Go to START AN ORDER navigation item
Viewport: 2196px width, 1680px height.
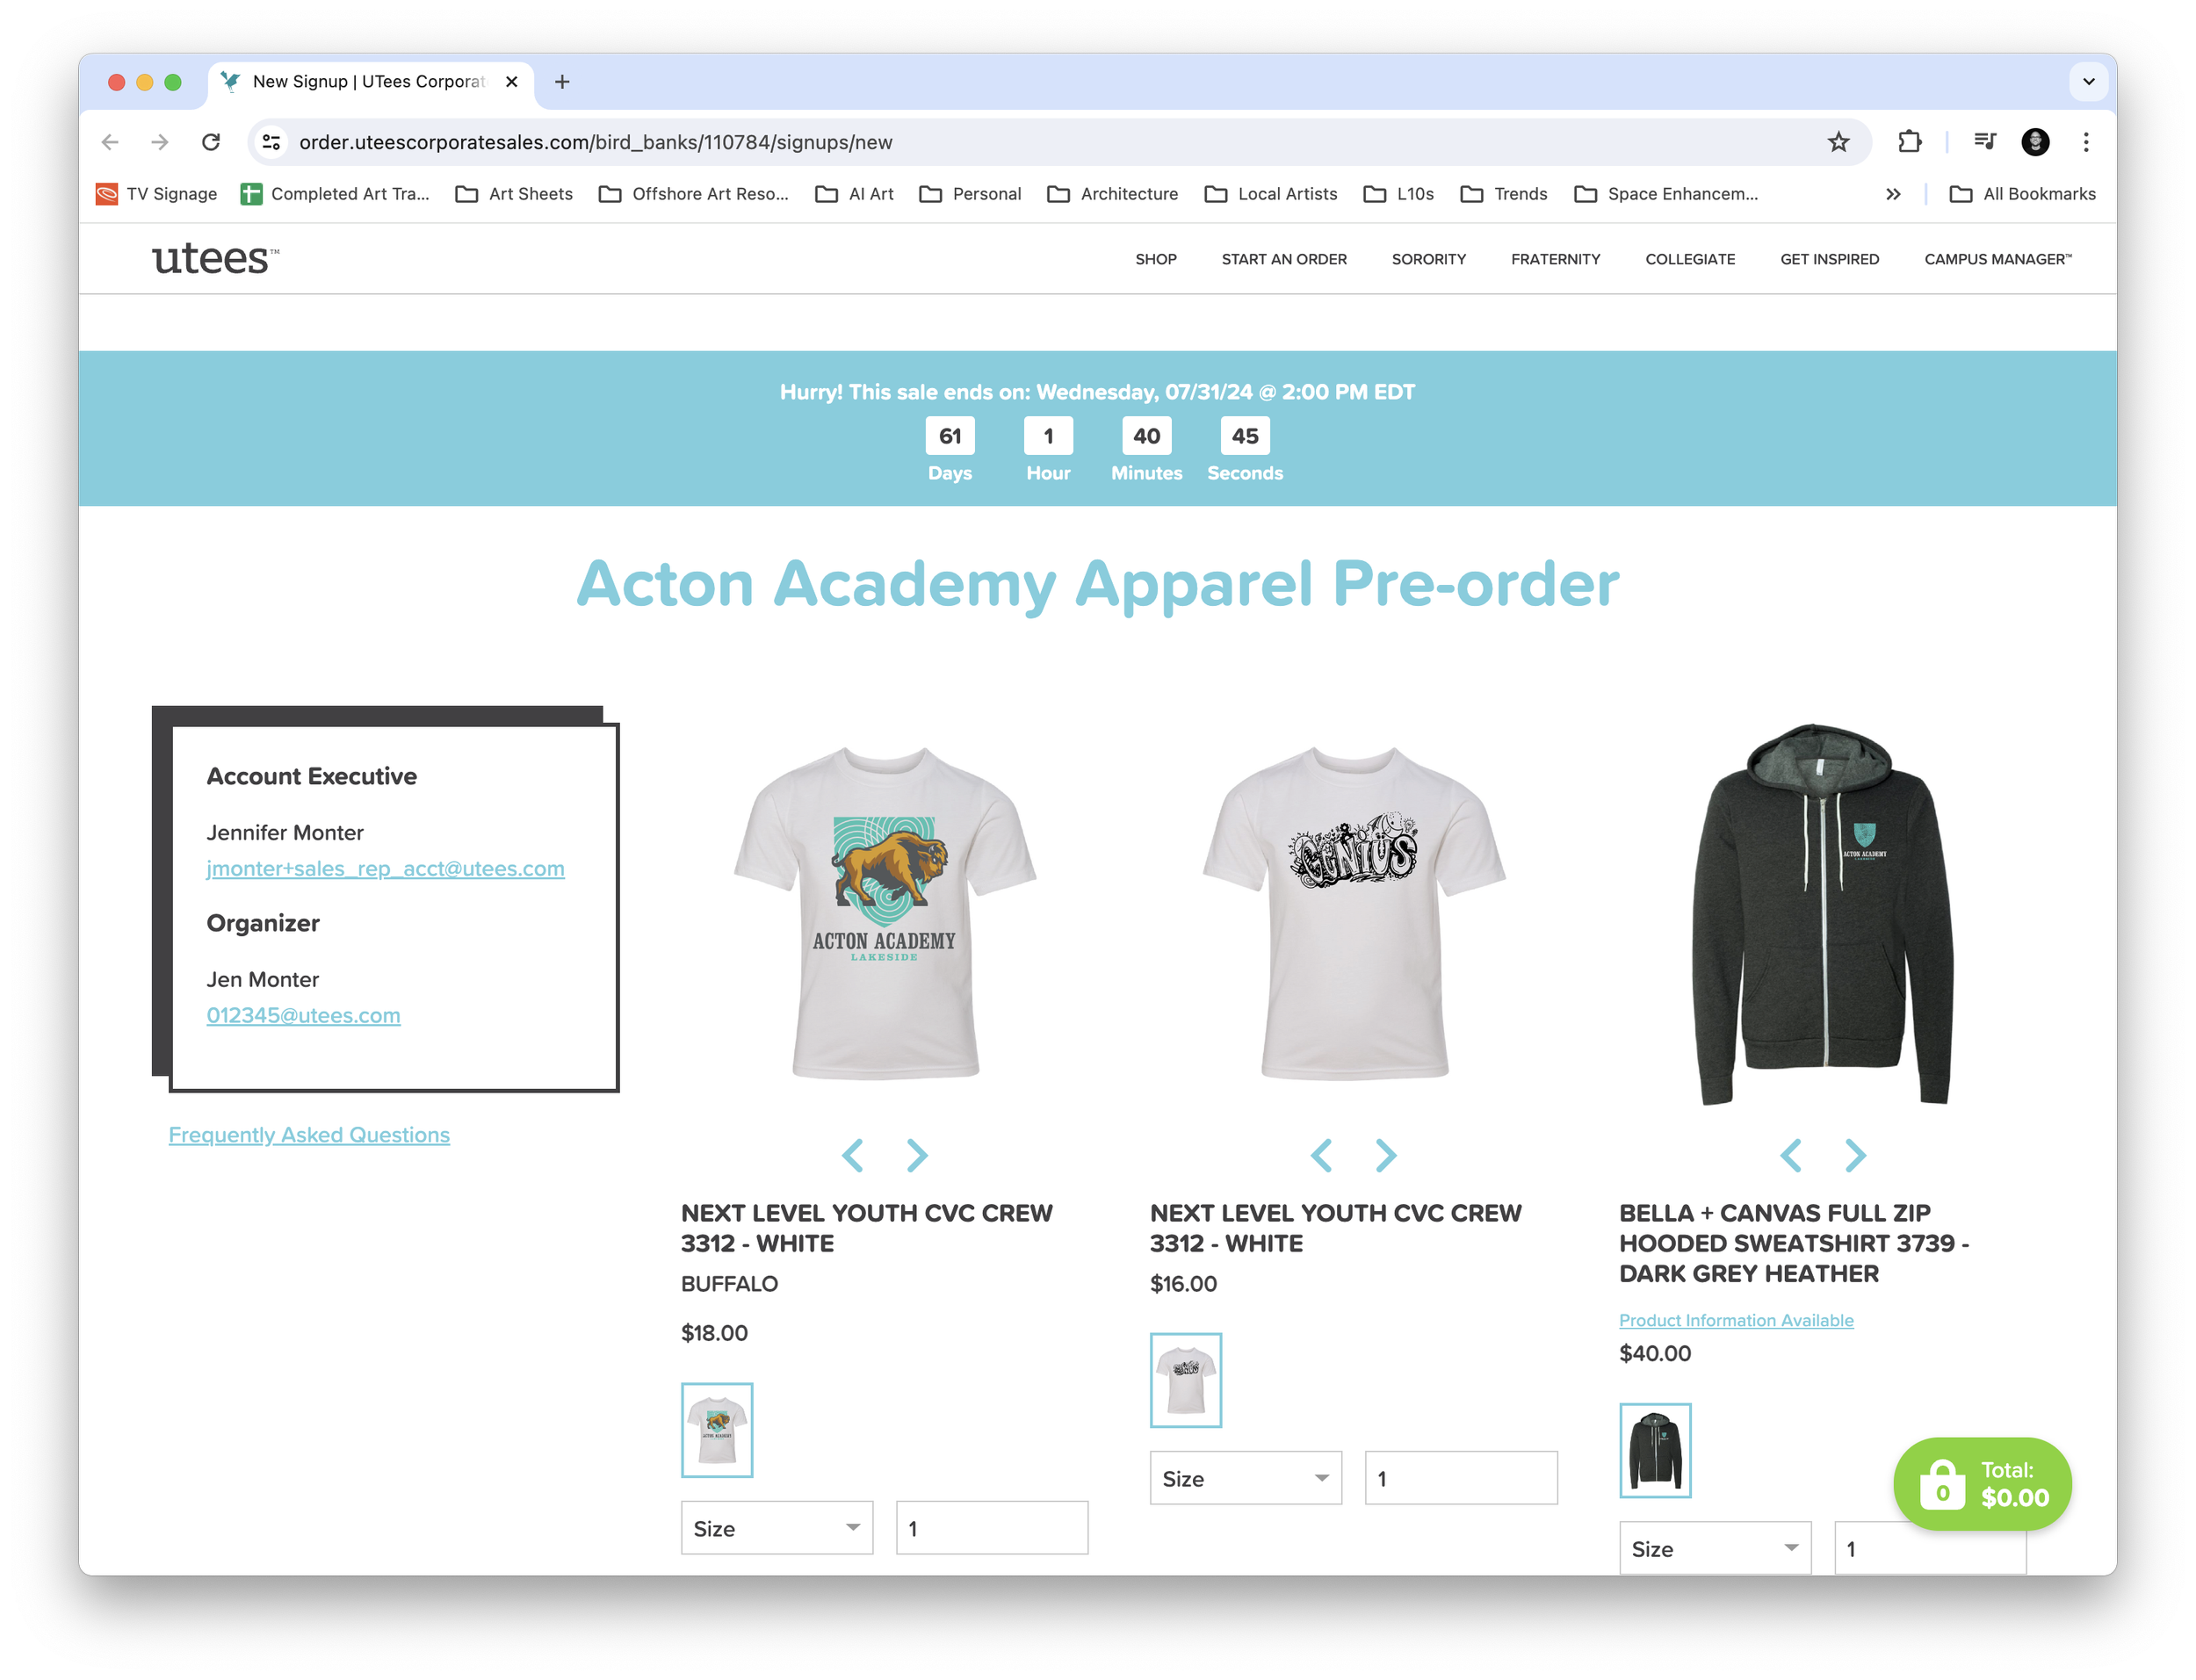1283,259
